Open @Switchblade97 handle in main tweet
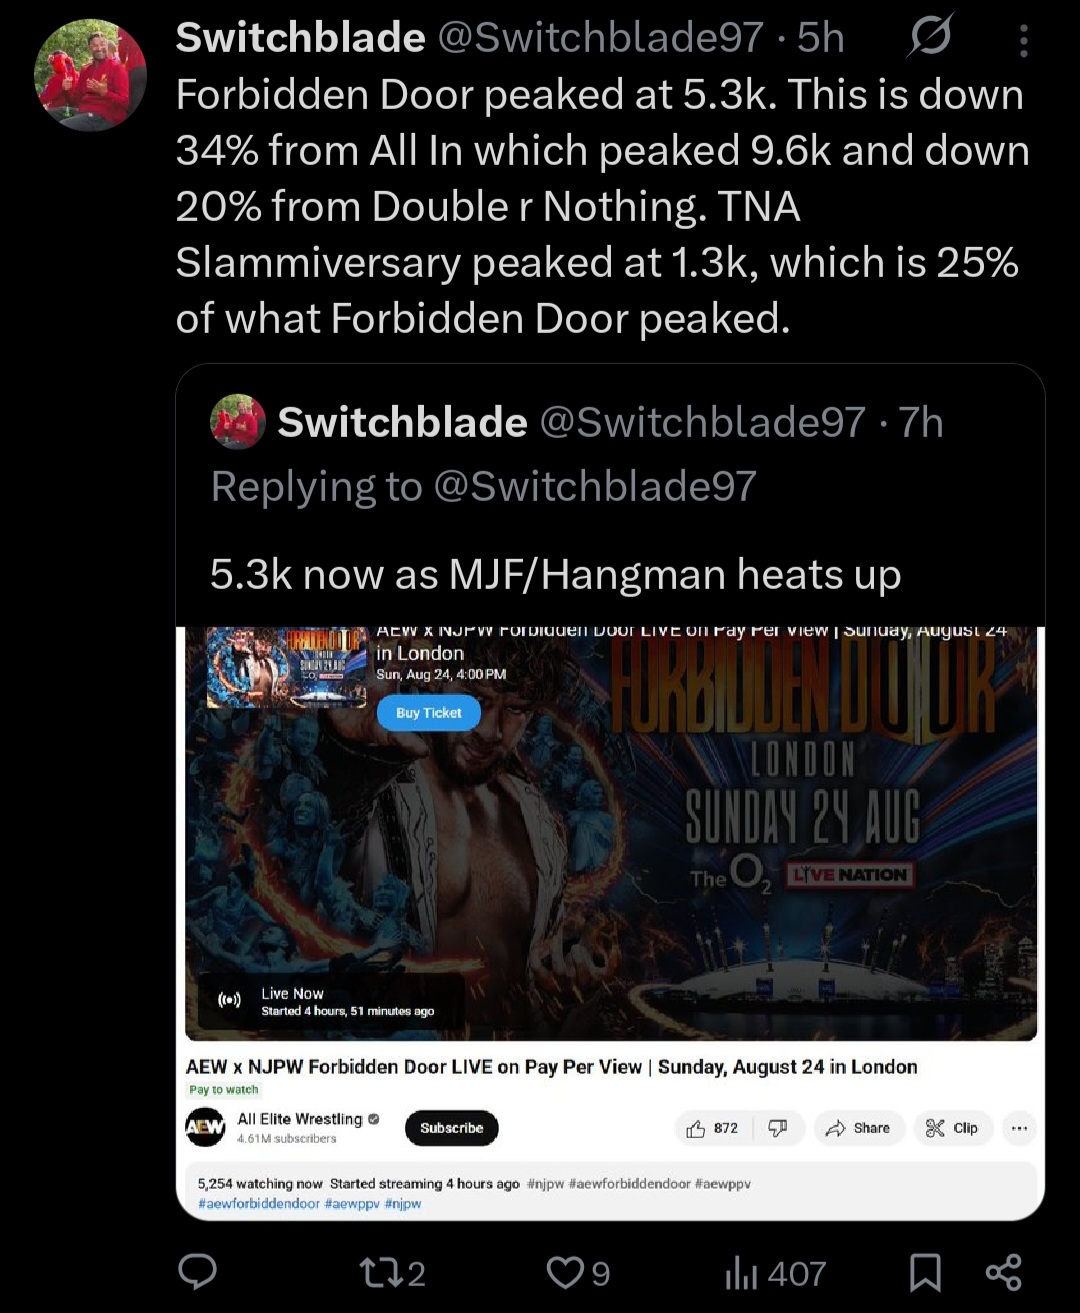The image size is (1080, 1313). click(x=601, y=38)
